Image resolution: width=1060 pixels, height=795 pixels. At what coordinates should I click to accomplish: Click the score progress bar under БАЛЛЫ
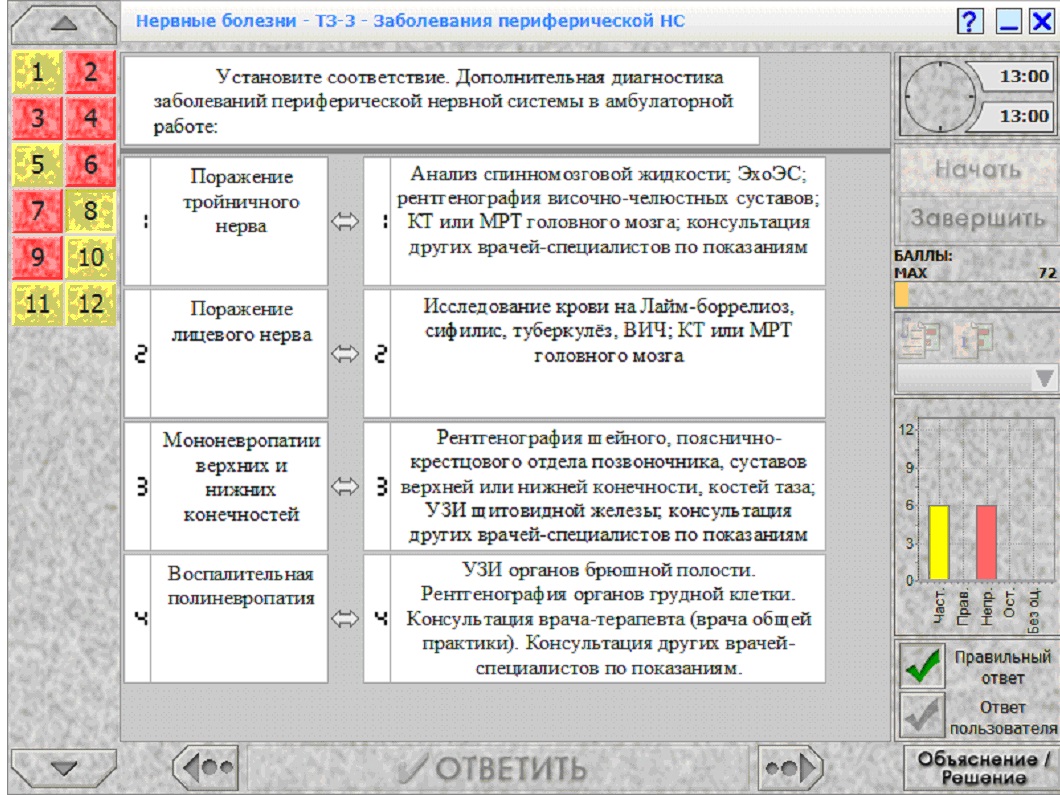pos(976,295)
